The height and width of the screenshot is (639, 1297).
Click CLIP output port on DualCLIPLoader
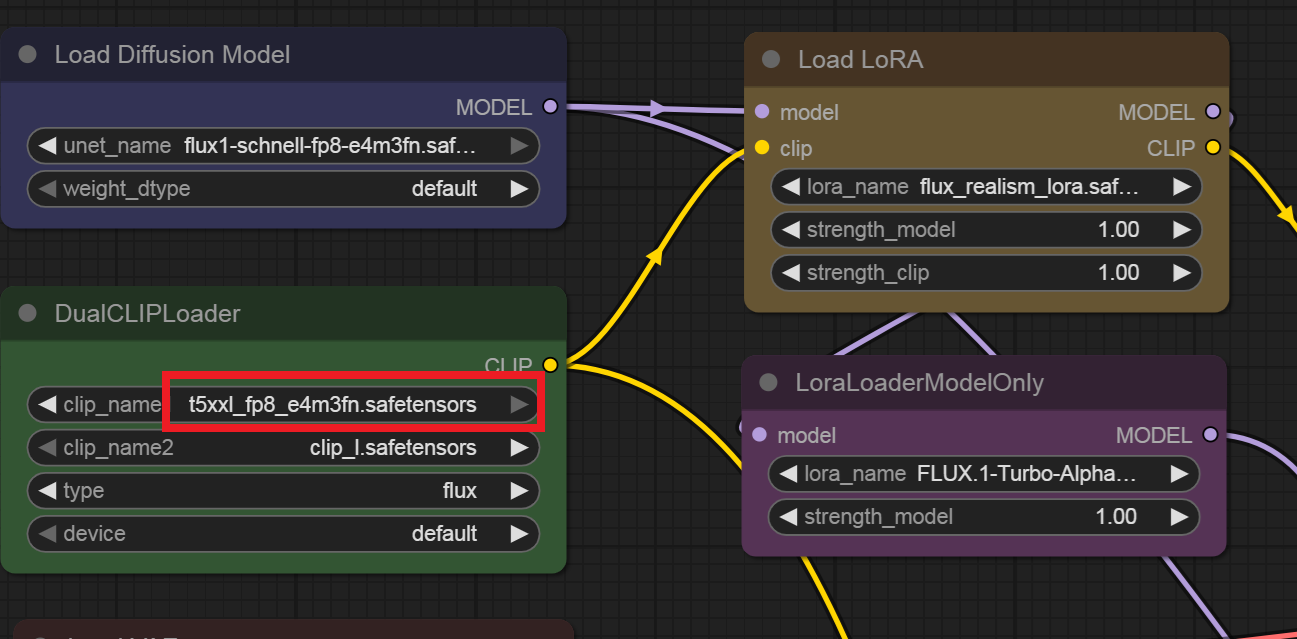pyautogui.click(x=549, y=365)
